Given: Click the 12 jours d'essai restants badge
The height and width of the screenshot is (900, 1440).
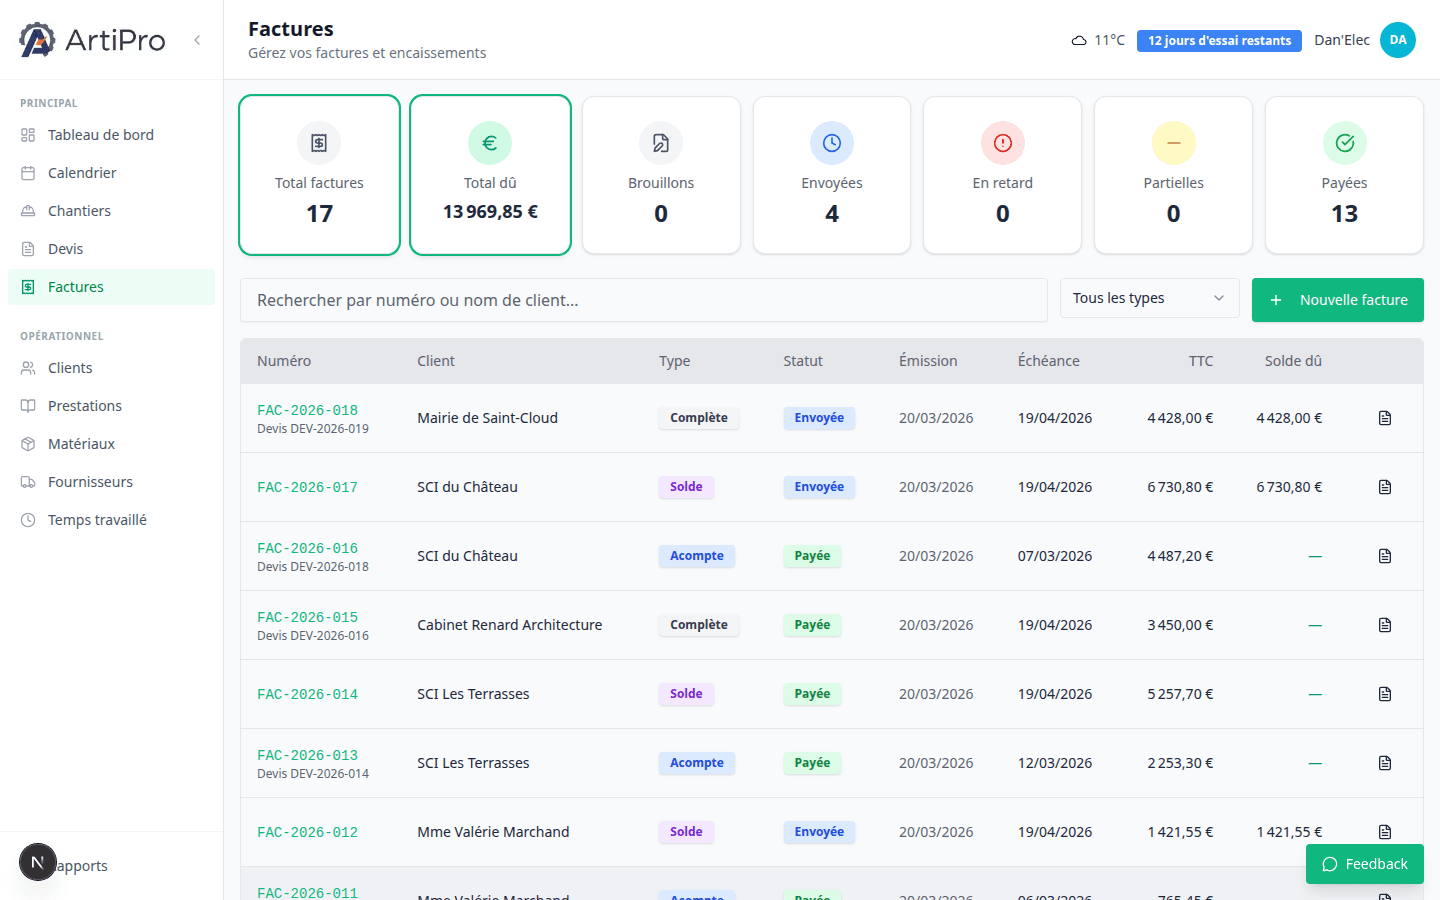Looking at the screenshot, I should pyautogui.click(x=1218, y=41).
